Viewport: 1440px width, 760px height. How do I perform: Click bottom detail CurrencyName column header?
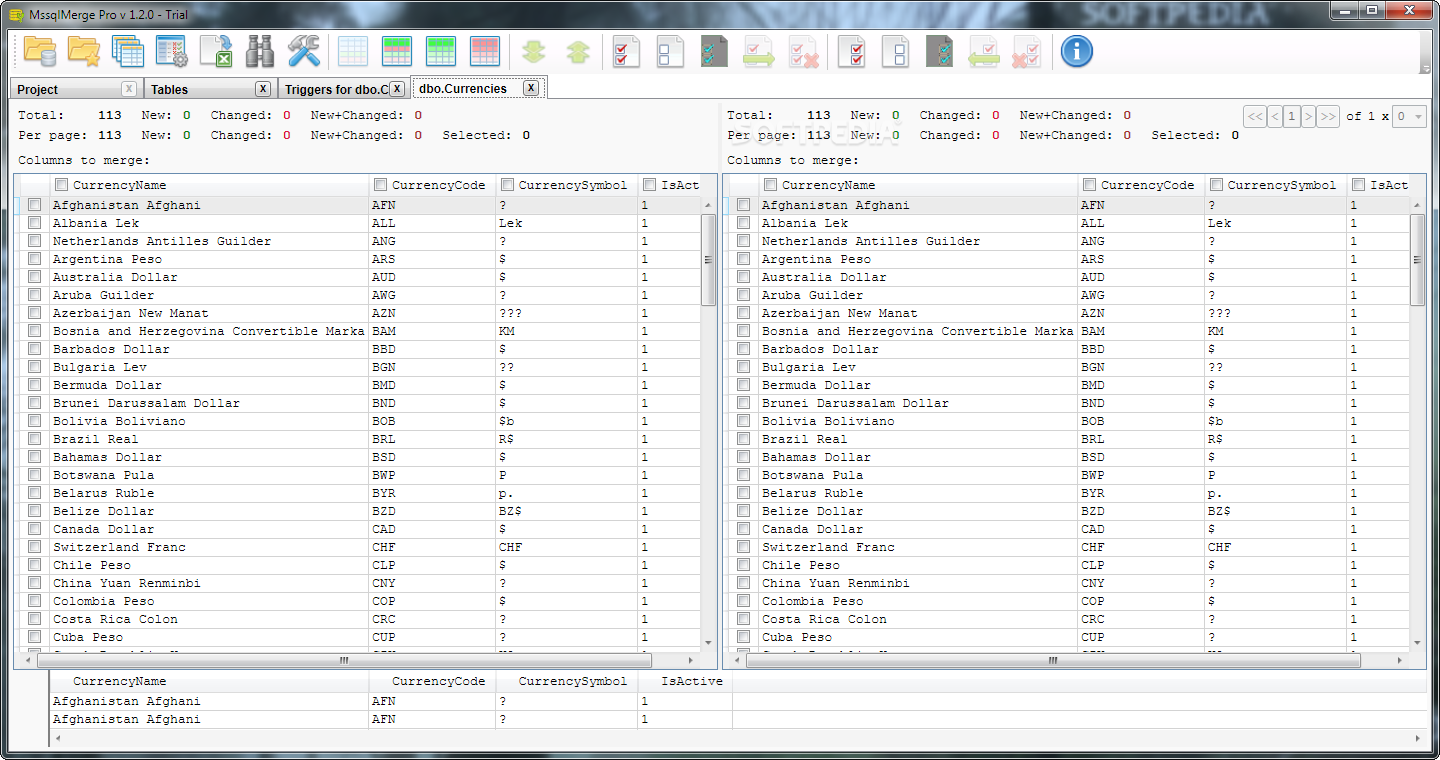click(x=209, y=681)
